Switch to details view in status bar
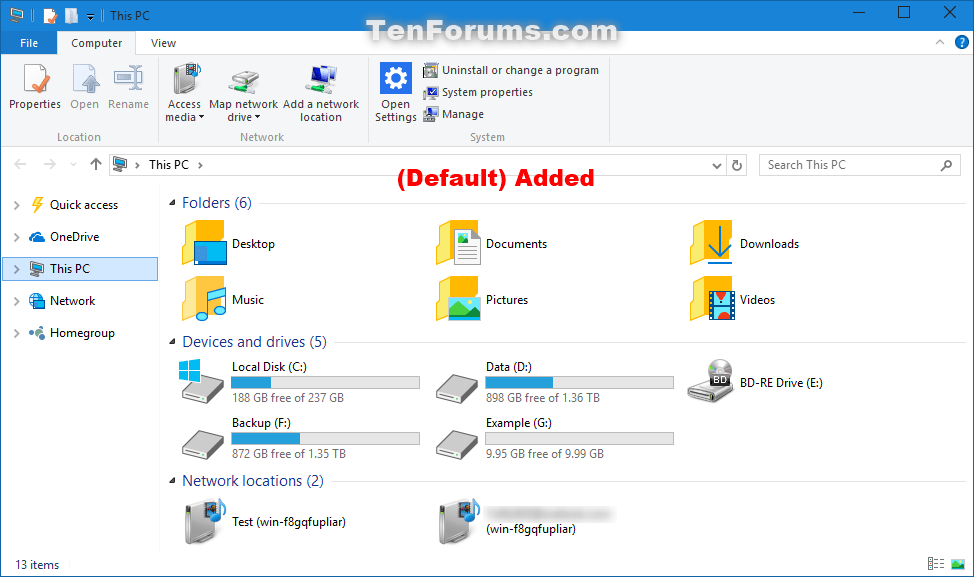This screenshot has height=577, width=974. coord(936,564)
